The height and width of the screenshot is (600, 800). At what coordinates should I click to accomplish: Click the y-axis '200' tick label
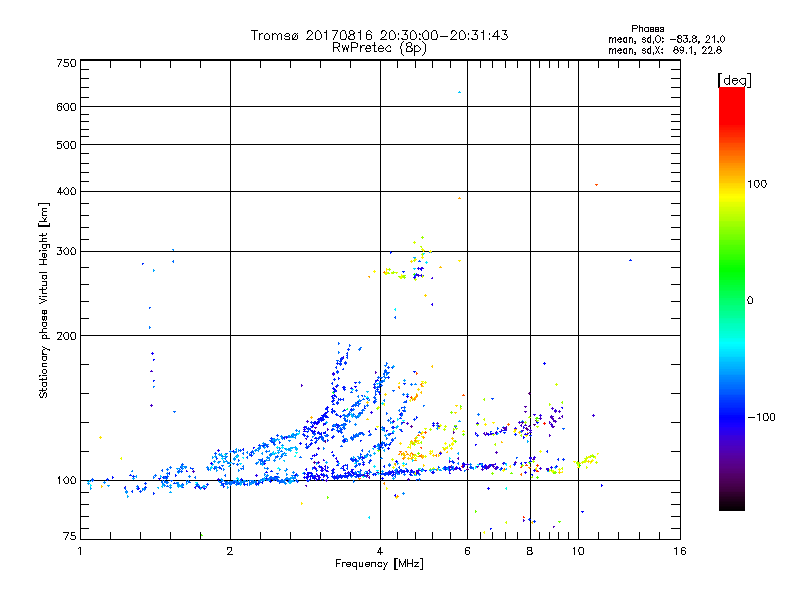click(66, 336)
